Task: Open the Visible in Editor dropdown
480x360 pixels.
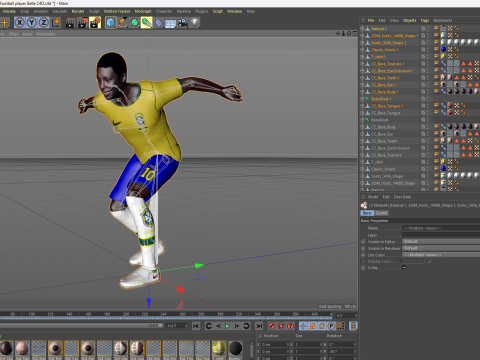Action: point(441,241)
